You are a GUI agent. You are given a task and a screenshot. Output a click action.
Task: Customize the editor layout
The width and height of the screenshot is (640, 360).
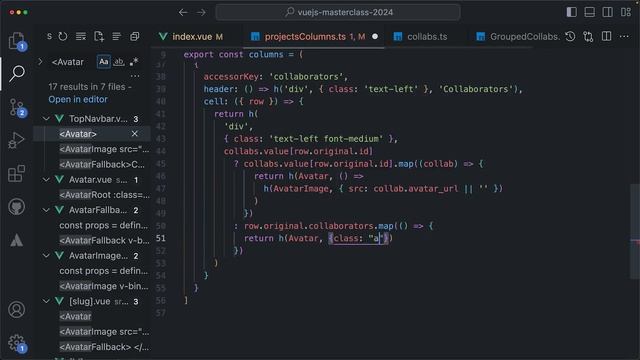coord(626,12)
